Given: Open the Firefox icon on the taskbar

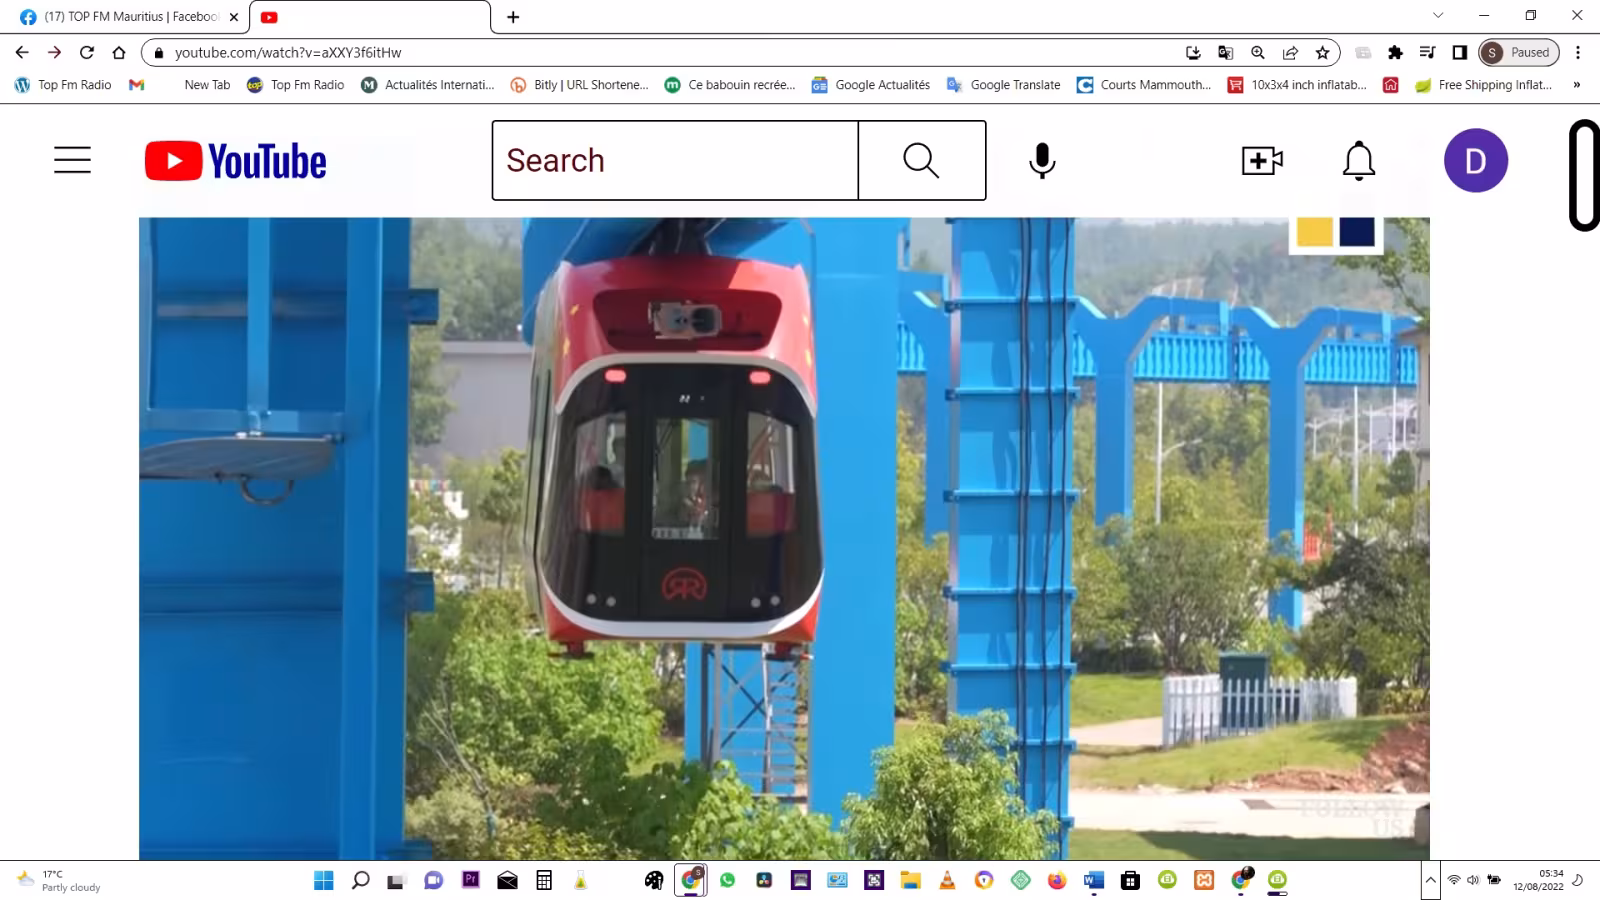Looking at the screenshot, I should 1057,880.
